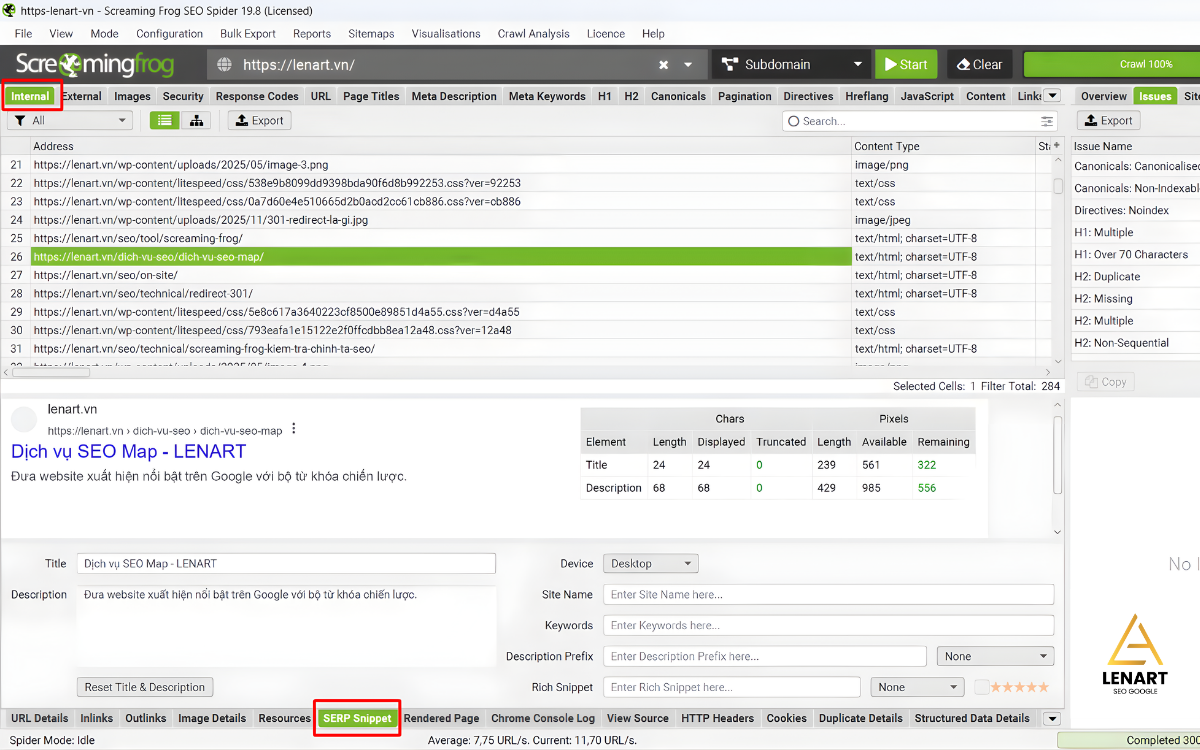Screen dimensions: 1200x750
Task: Click Reset Title & Description button
Action: (144, 687)
